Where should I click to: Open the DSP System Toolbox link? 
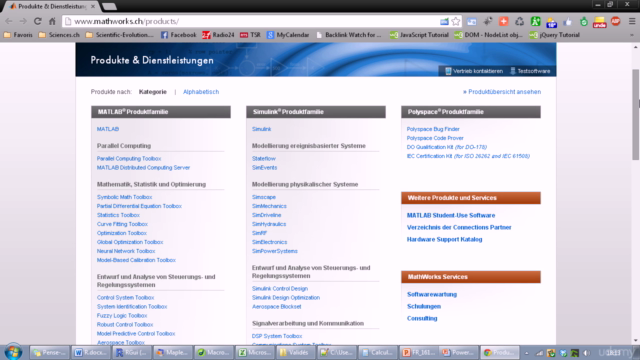[x=277, y=336]
